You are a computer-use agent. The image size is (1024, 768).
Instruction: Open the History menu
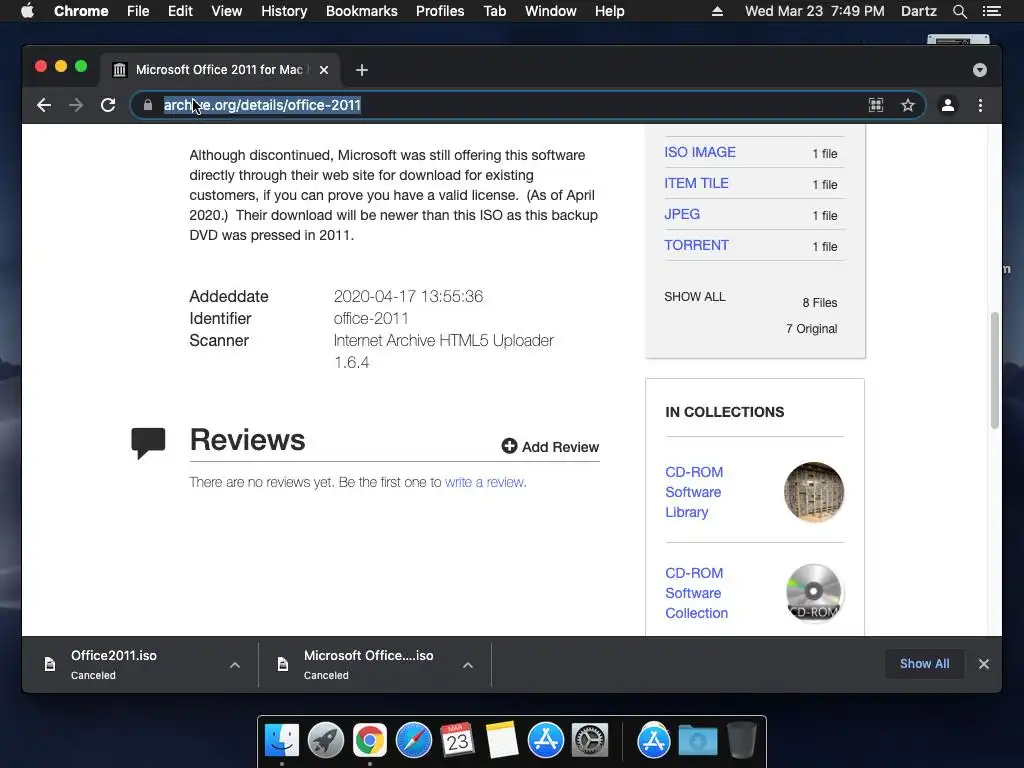coord(284,11)
